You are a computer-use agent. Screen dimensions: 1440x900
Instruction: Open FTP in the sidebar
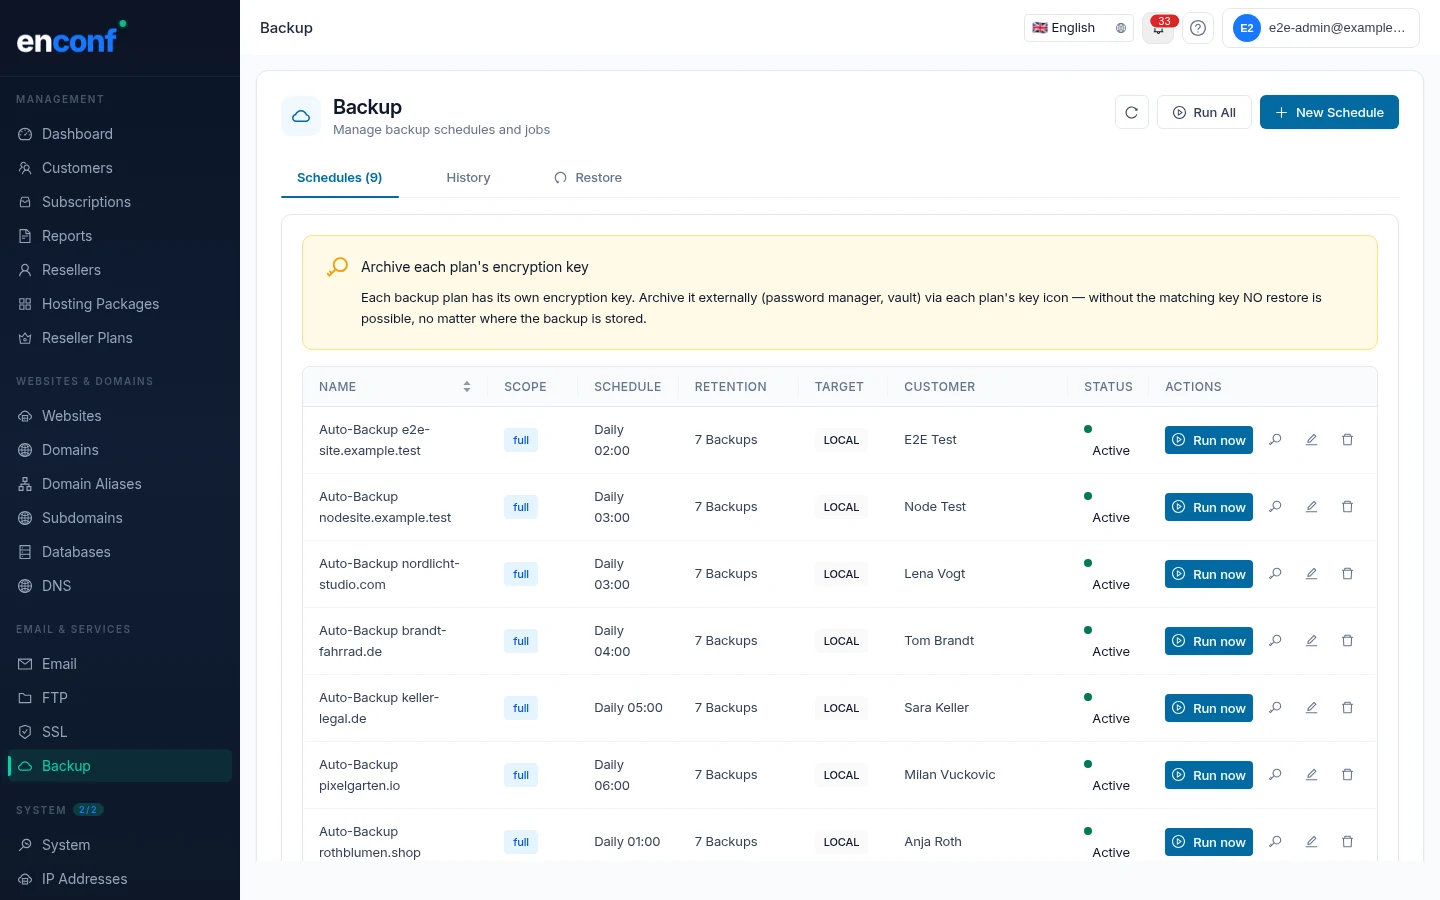click(x=120, y=698)
